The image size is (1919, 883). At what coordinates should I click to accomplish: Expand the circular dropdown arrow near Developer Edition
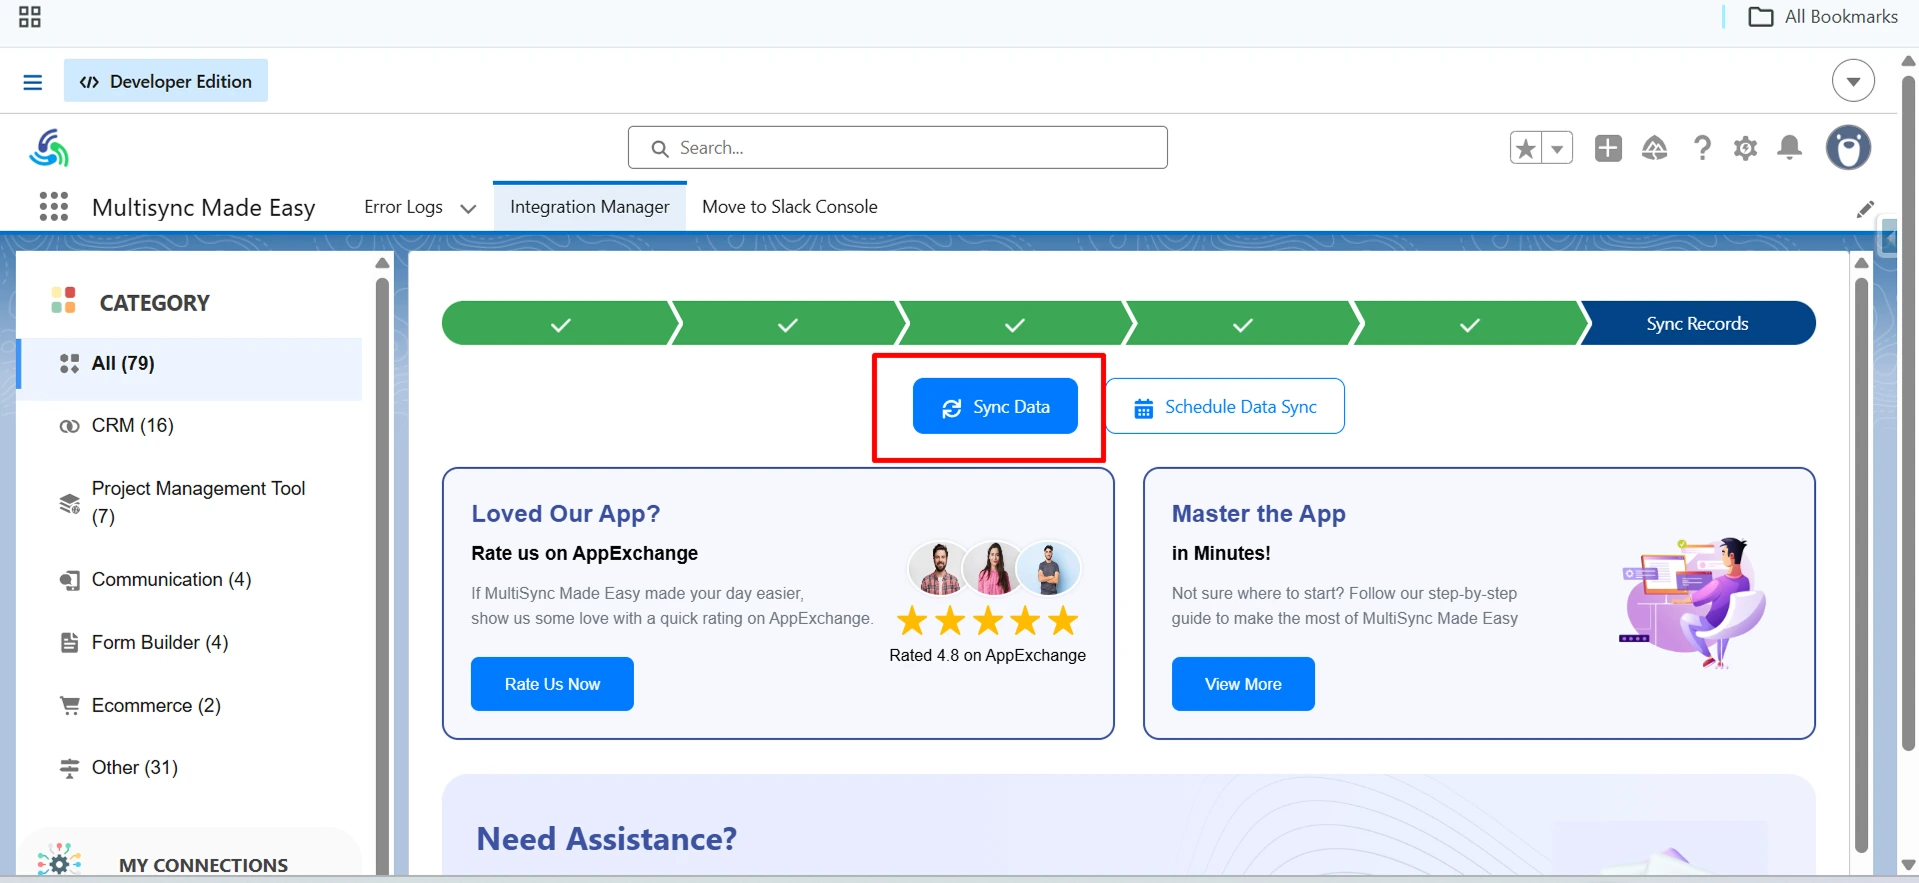click(x=1853, y=81)
